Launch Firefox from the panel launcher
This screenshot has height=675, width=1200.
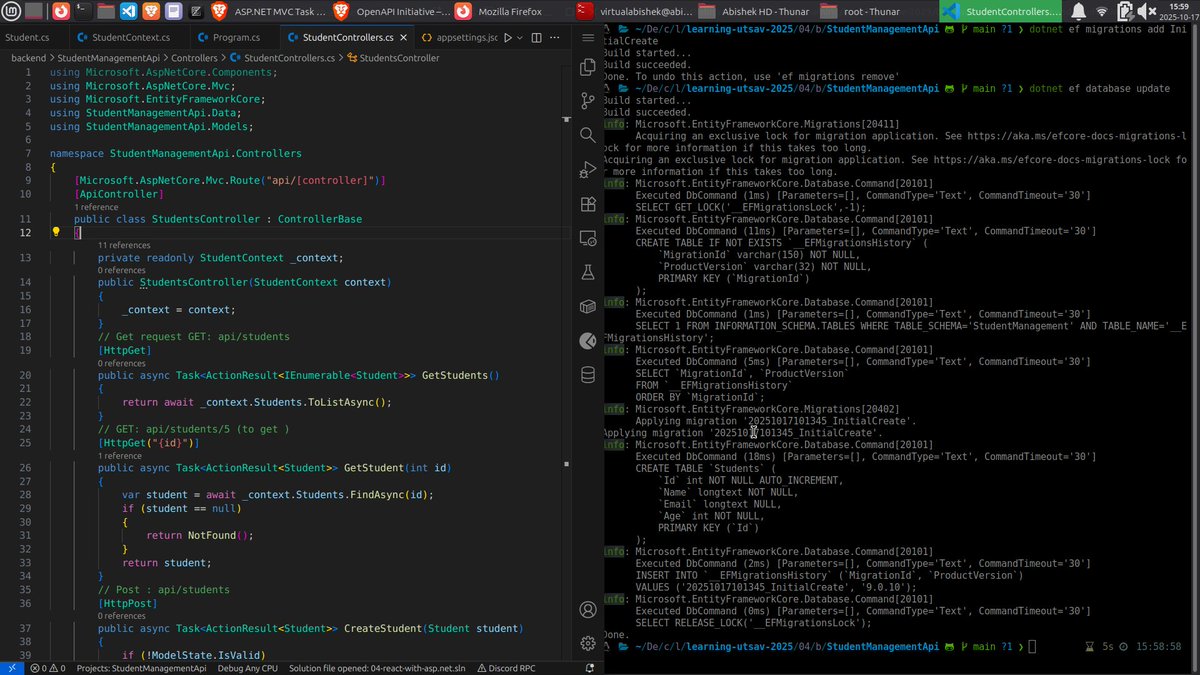[61, 12]
